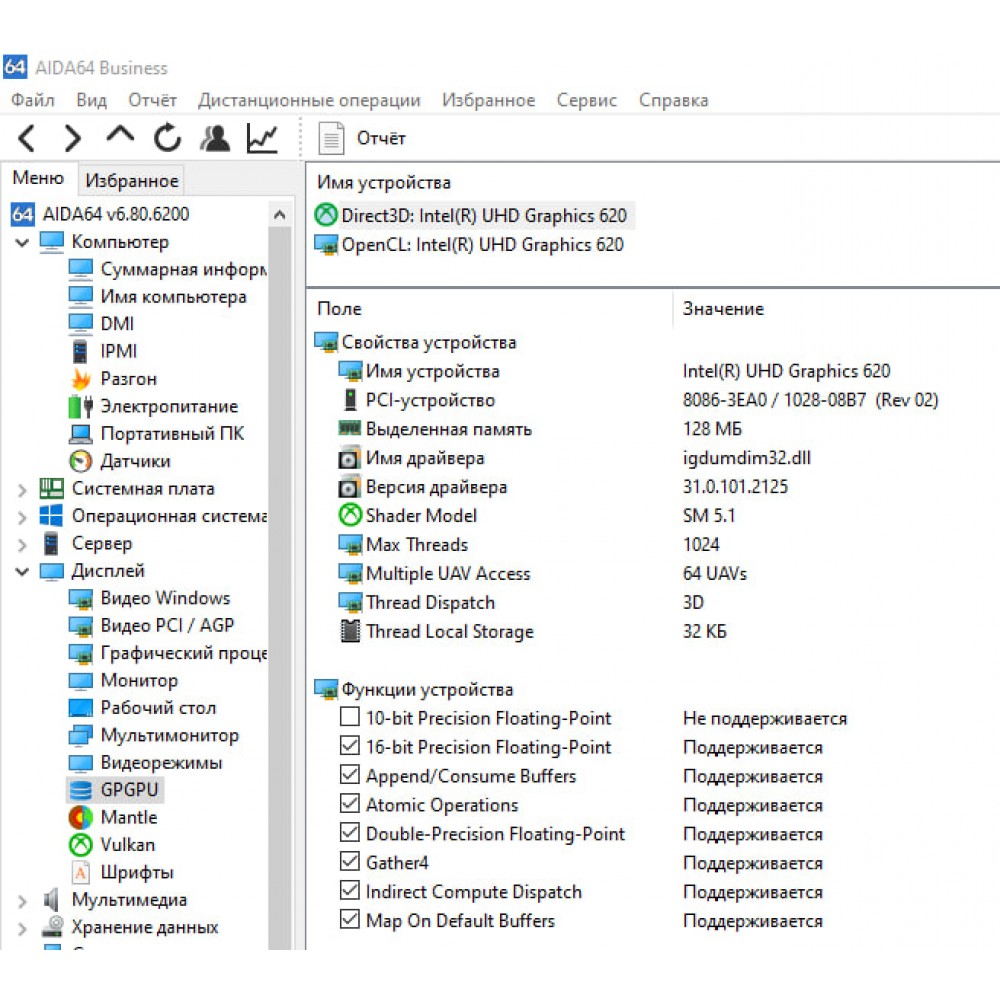Click the Shader Model Xbox-style icon
Viewport: 1000px width, 1000px height.
click(349, 515)
